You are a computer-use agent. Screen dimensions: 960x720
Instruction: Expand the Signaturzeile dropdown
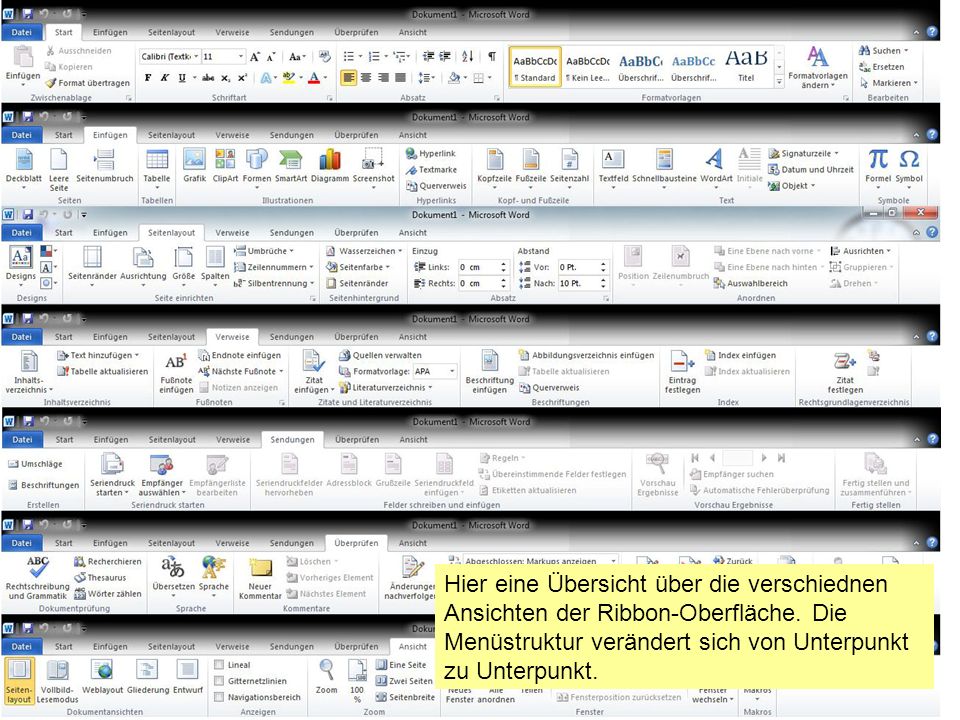click(836, 154)
